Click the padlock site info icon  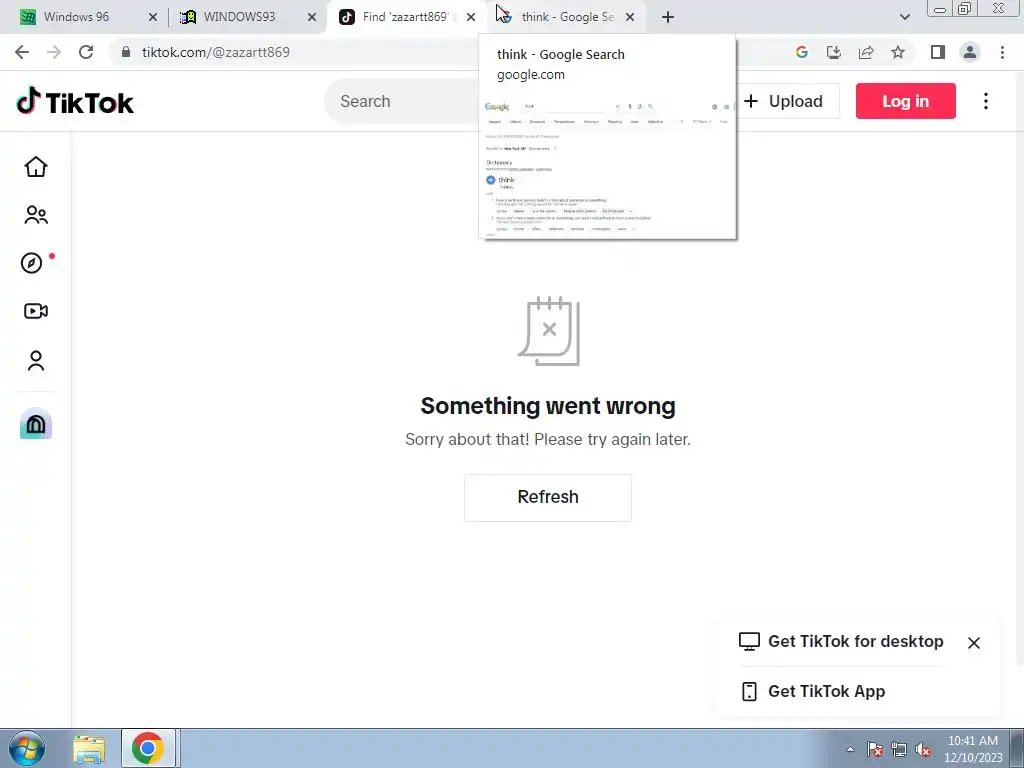coord(126,52)
